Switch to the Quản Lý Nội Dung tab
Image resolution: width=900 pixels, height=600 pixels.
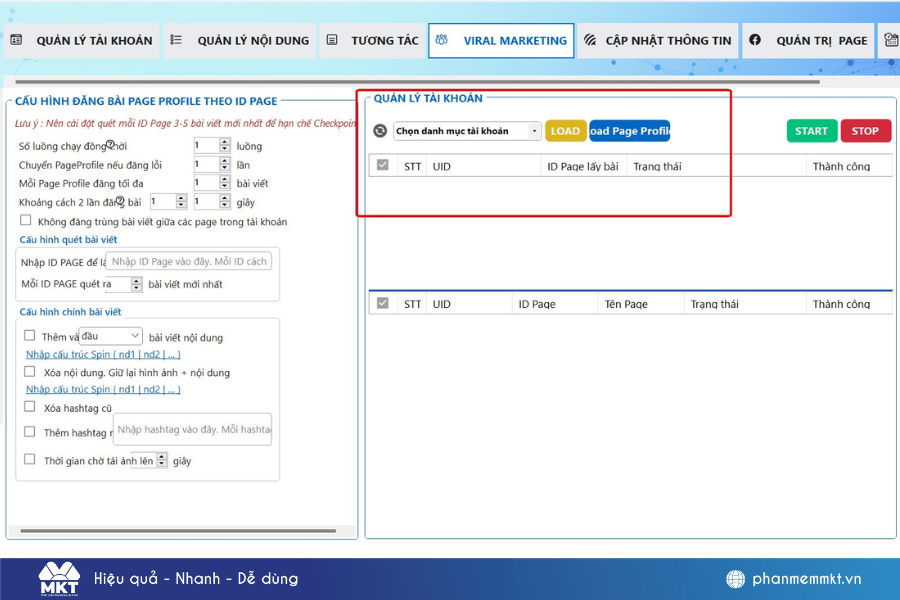pos(240,41)
